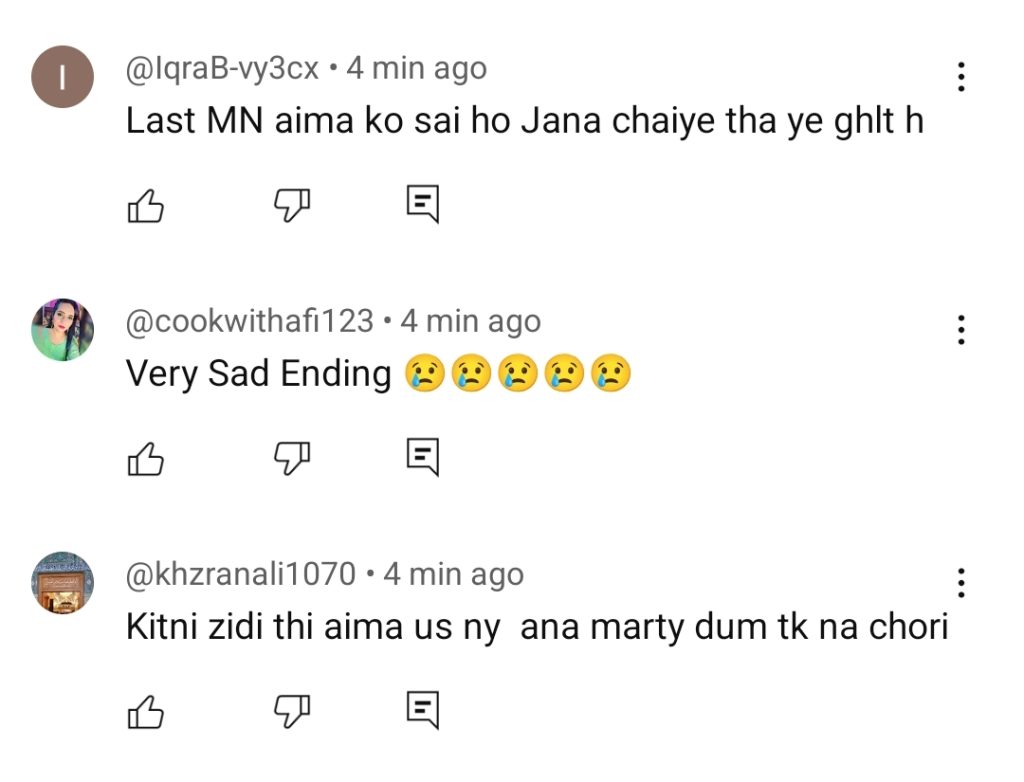Dislike the comment by @IqraB-vy3cx
Screen dimensions: 1024x782
tap(291, 206)
